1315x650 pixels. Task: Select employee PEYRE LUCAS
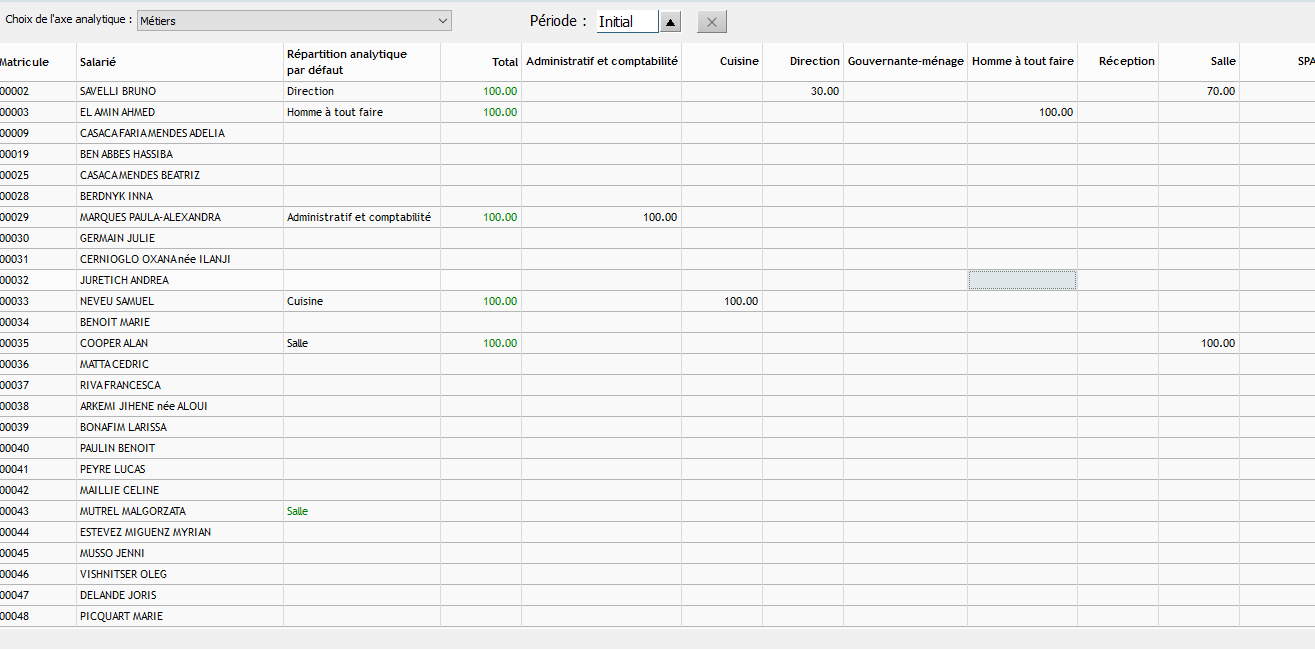(x=112, y=469)
